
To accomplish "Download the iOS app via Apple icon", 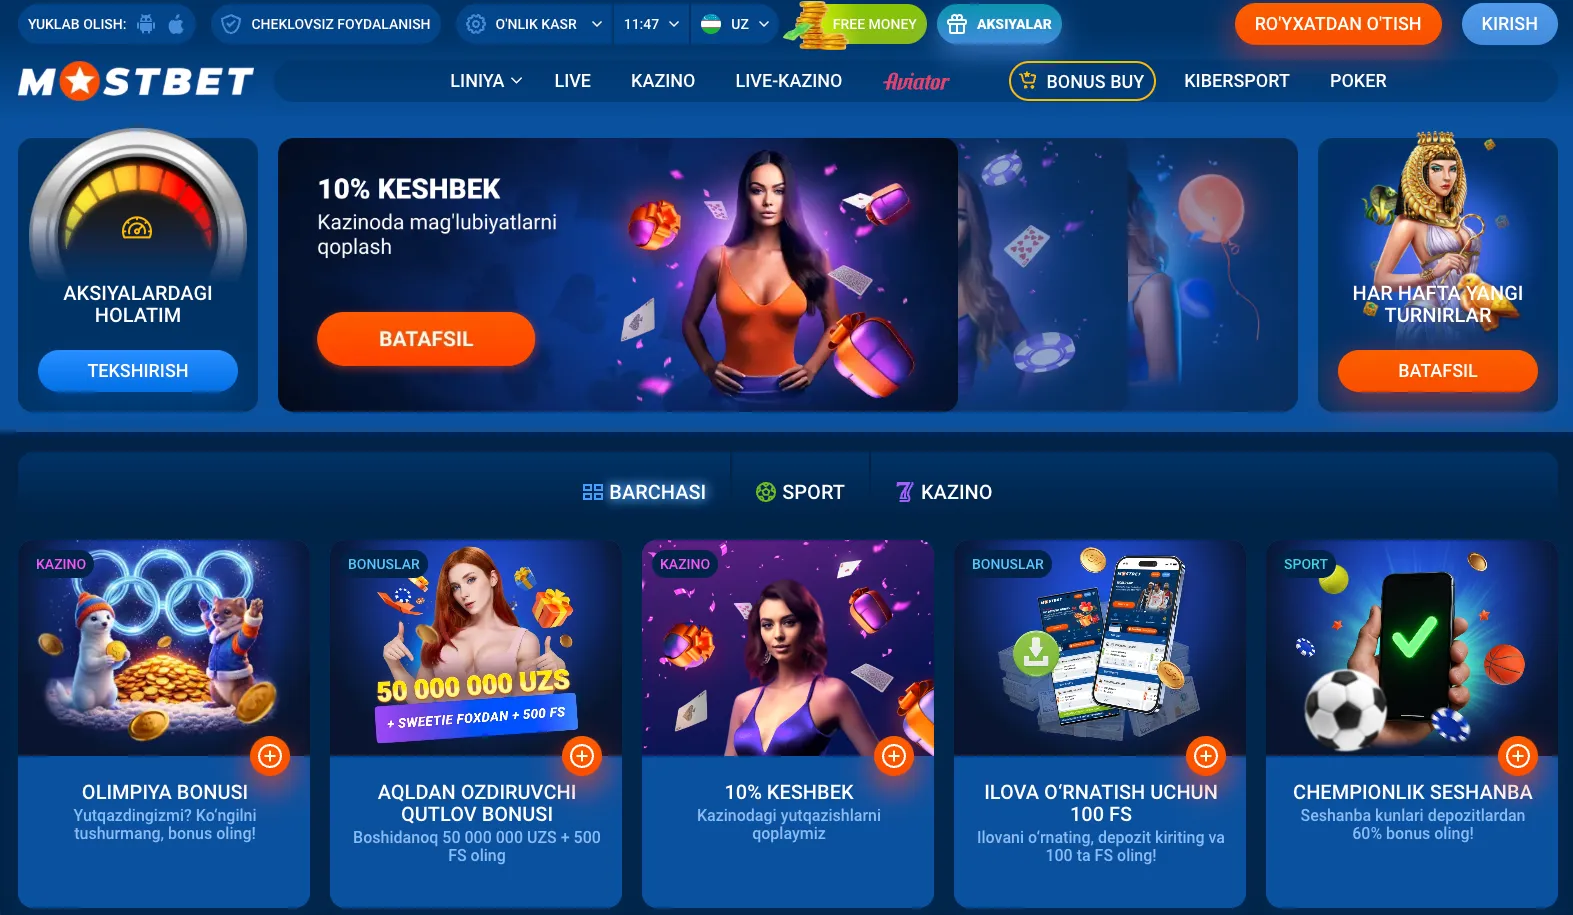I will [x=176, y=24].
